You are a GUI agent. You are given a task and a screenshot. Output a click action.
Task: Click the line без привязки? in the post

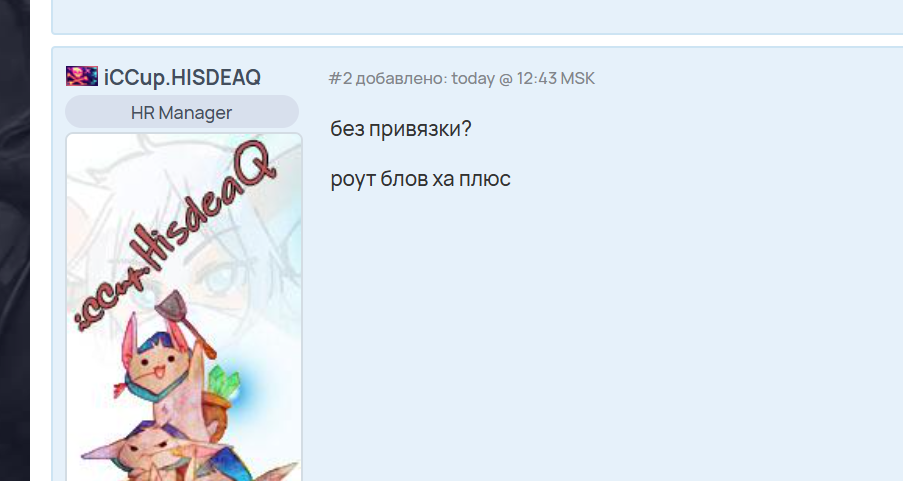pyautogui.click(x=401, y=128)
